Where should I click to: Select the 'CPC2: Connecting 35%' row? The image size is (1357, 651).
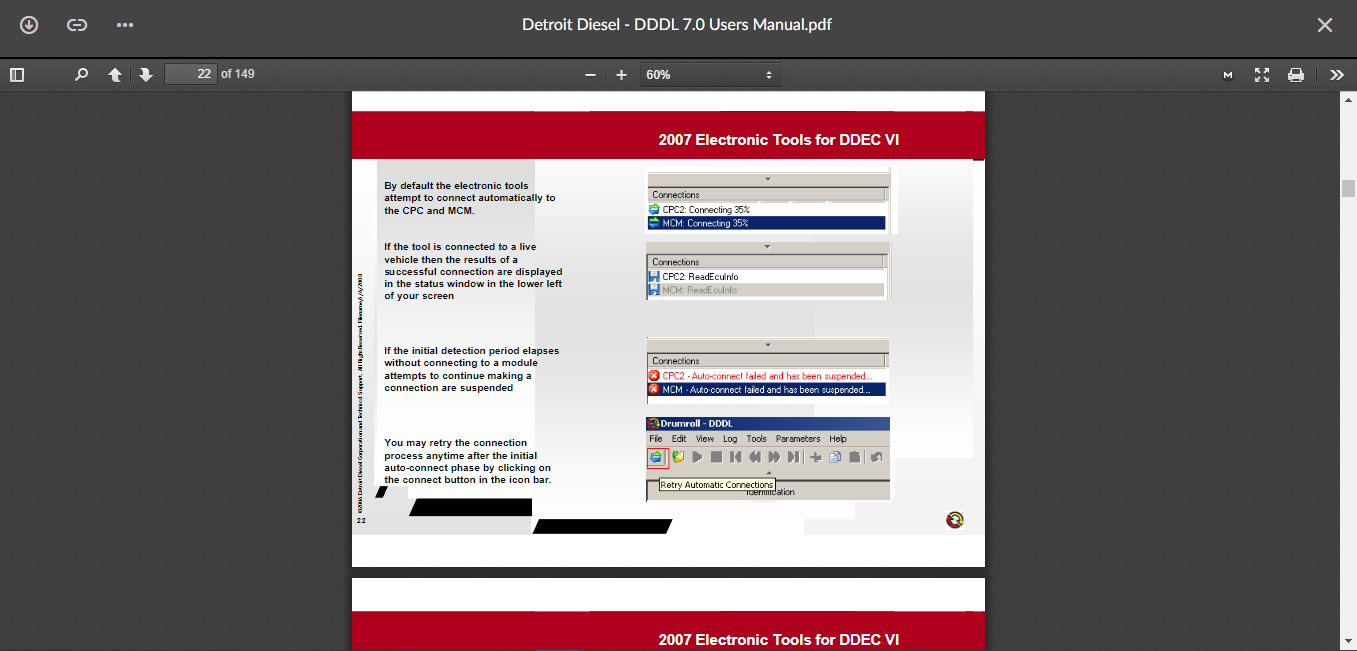(x=767, y=210)
